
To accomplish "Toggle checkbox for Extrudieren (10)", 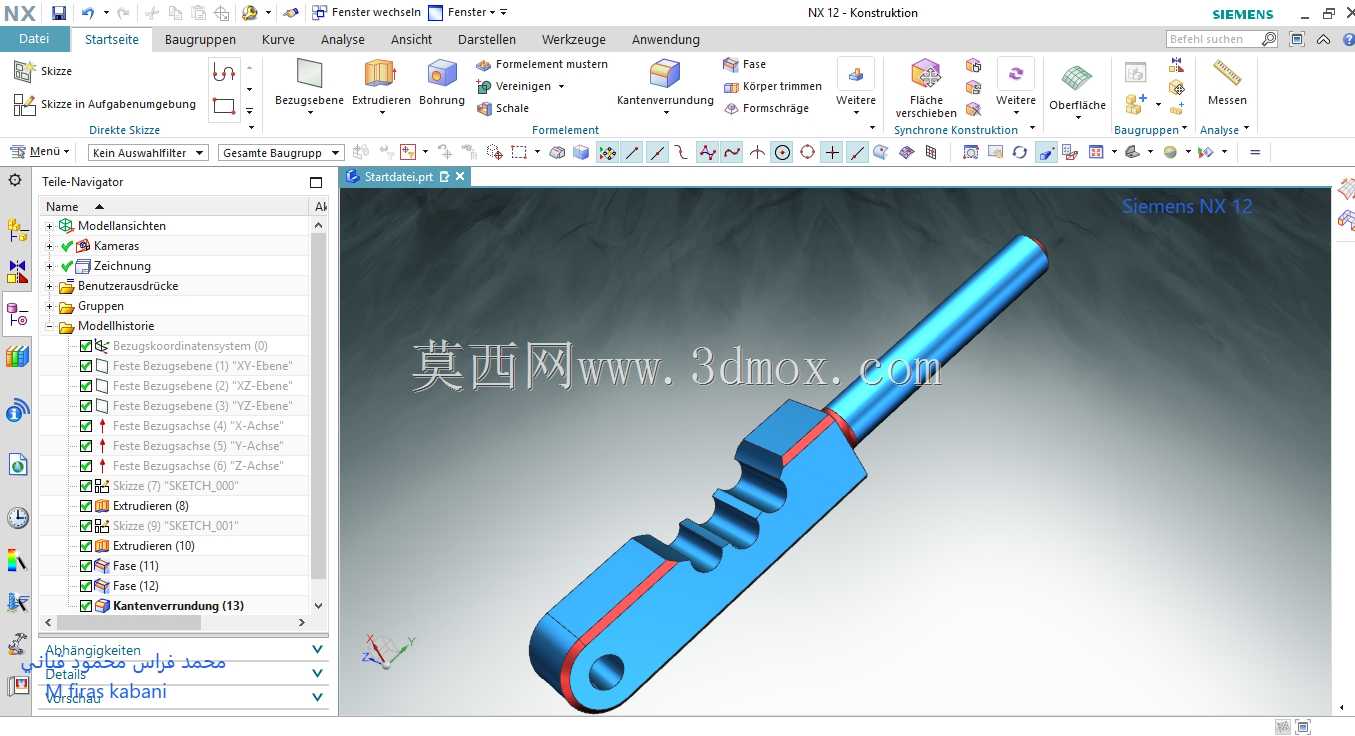I will 86,546.
